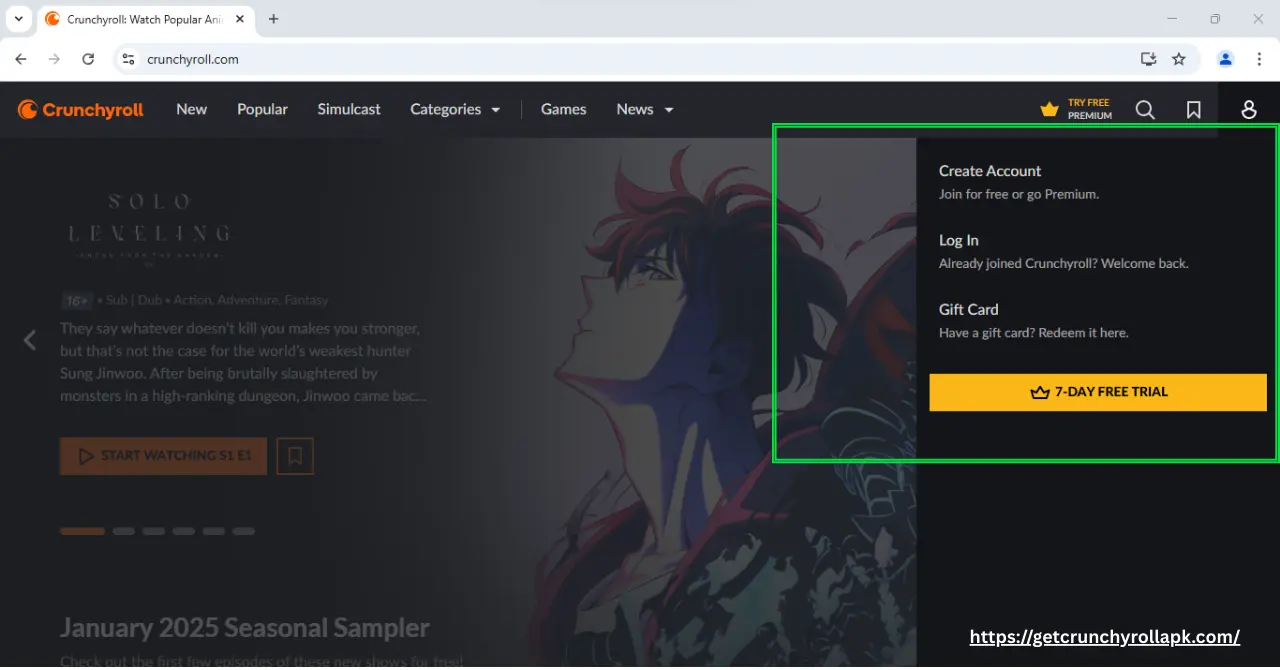The image size is (1280, 670).
Task: Open the Popular page
Action: pyautogui.click(x=262, y=110)
